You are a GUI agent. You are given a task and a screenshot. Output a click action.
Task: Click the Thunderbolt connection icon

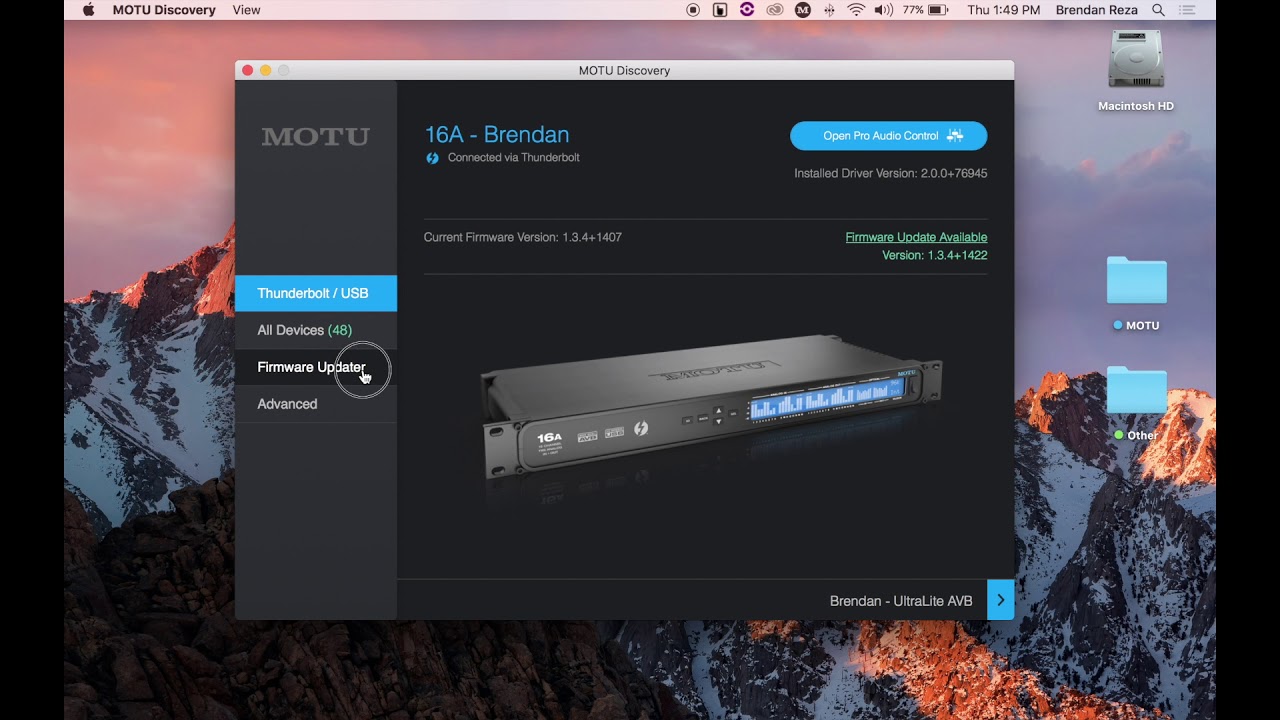point(432,158)
